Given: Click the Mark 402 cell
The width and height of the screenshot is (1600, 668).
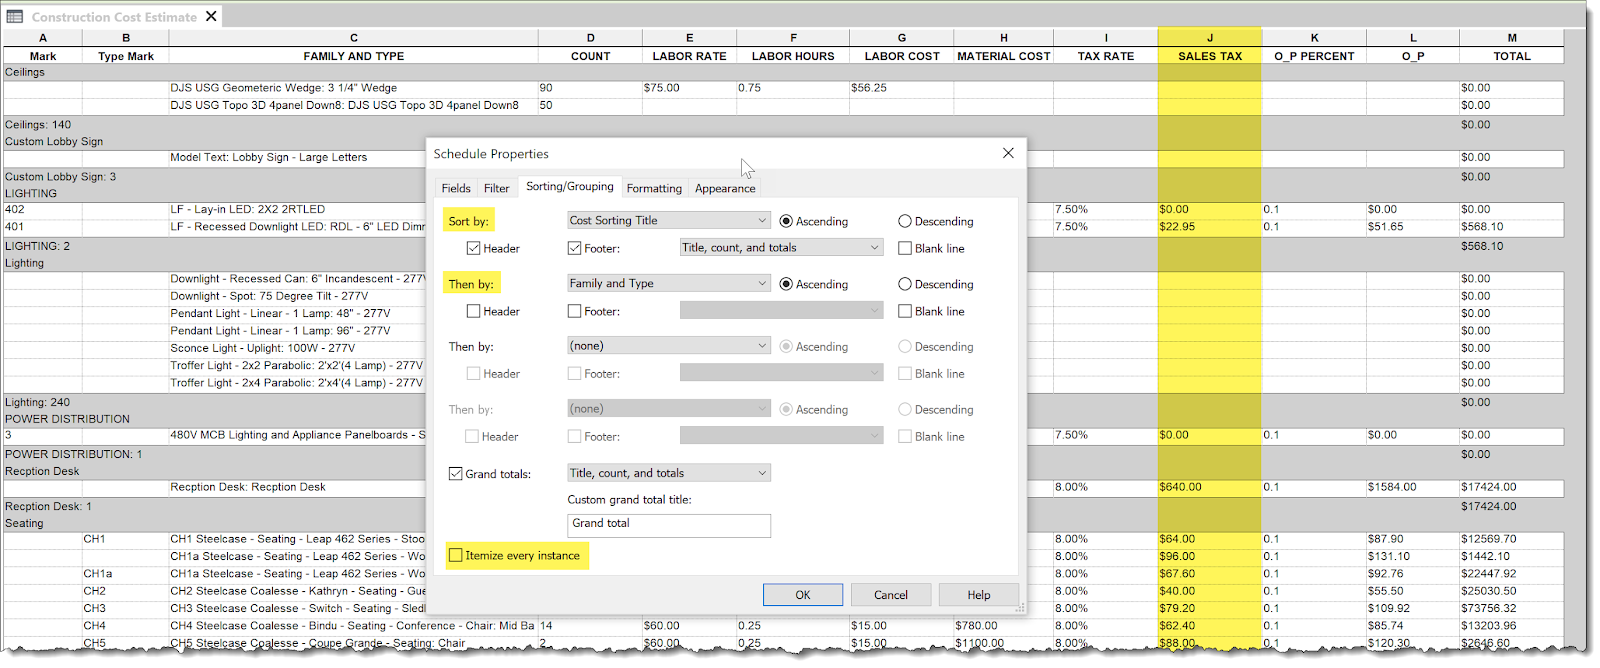Looking at the screenshot, I should (43, 209).
